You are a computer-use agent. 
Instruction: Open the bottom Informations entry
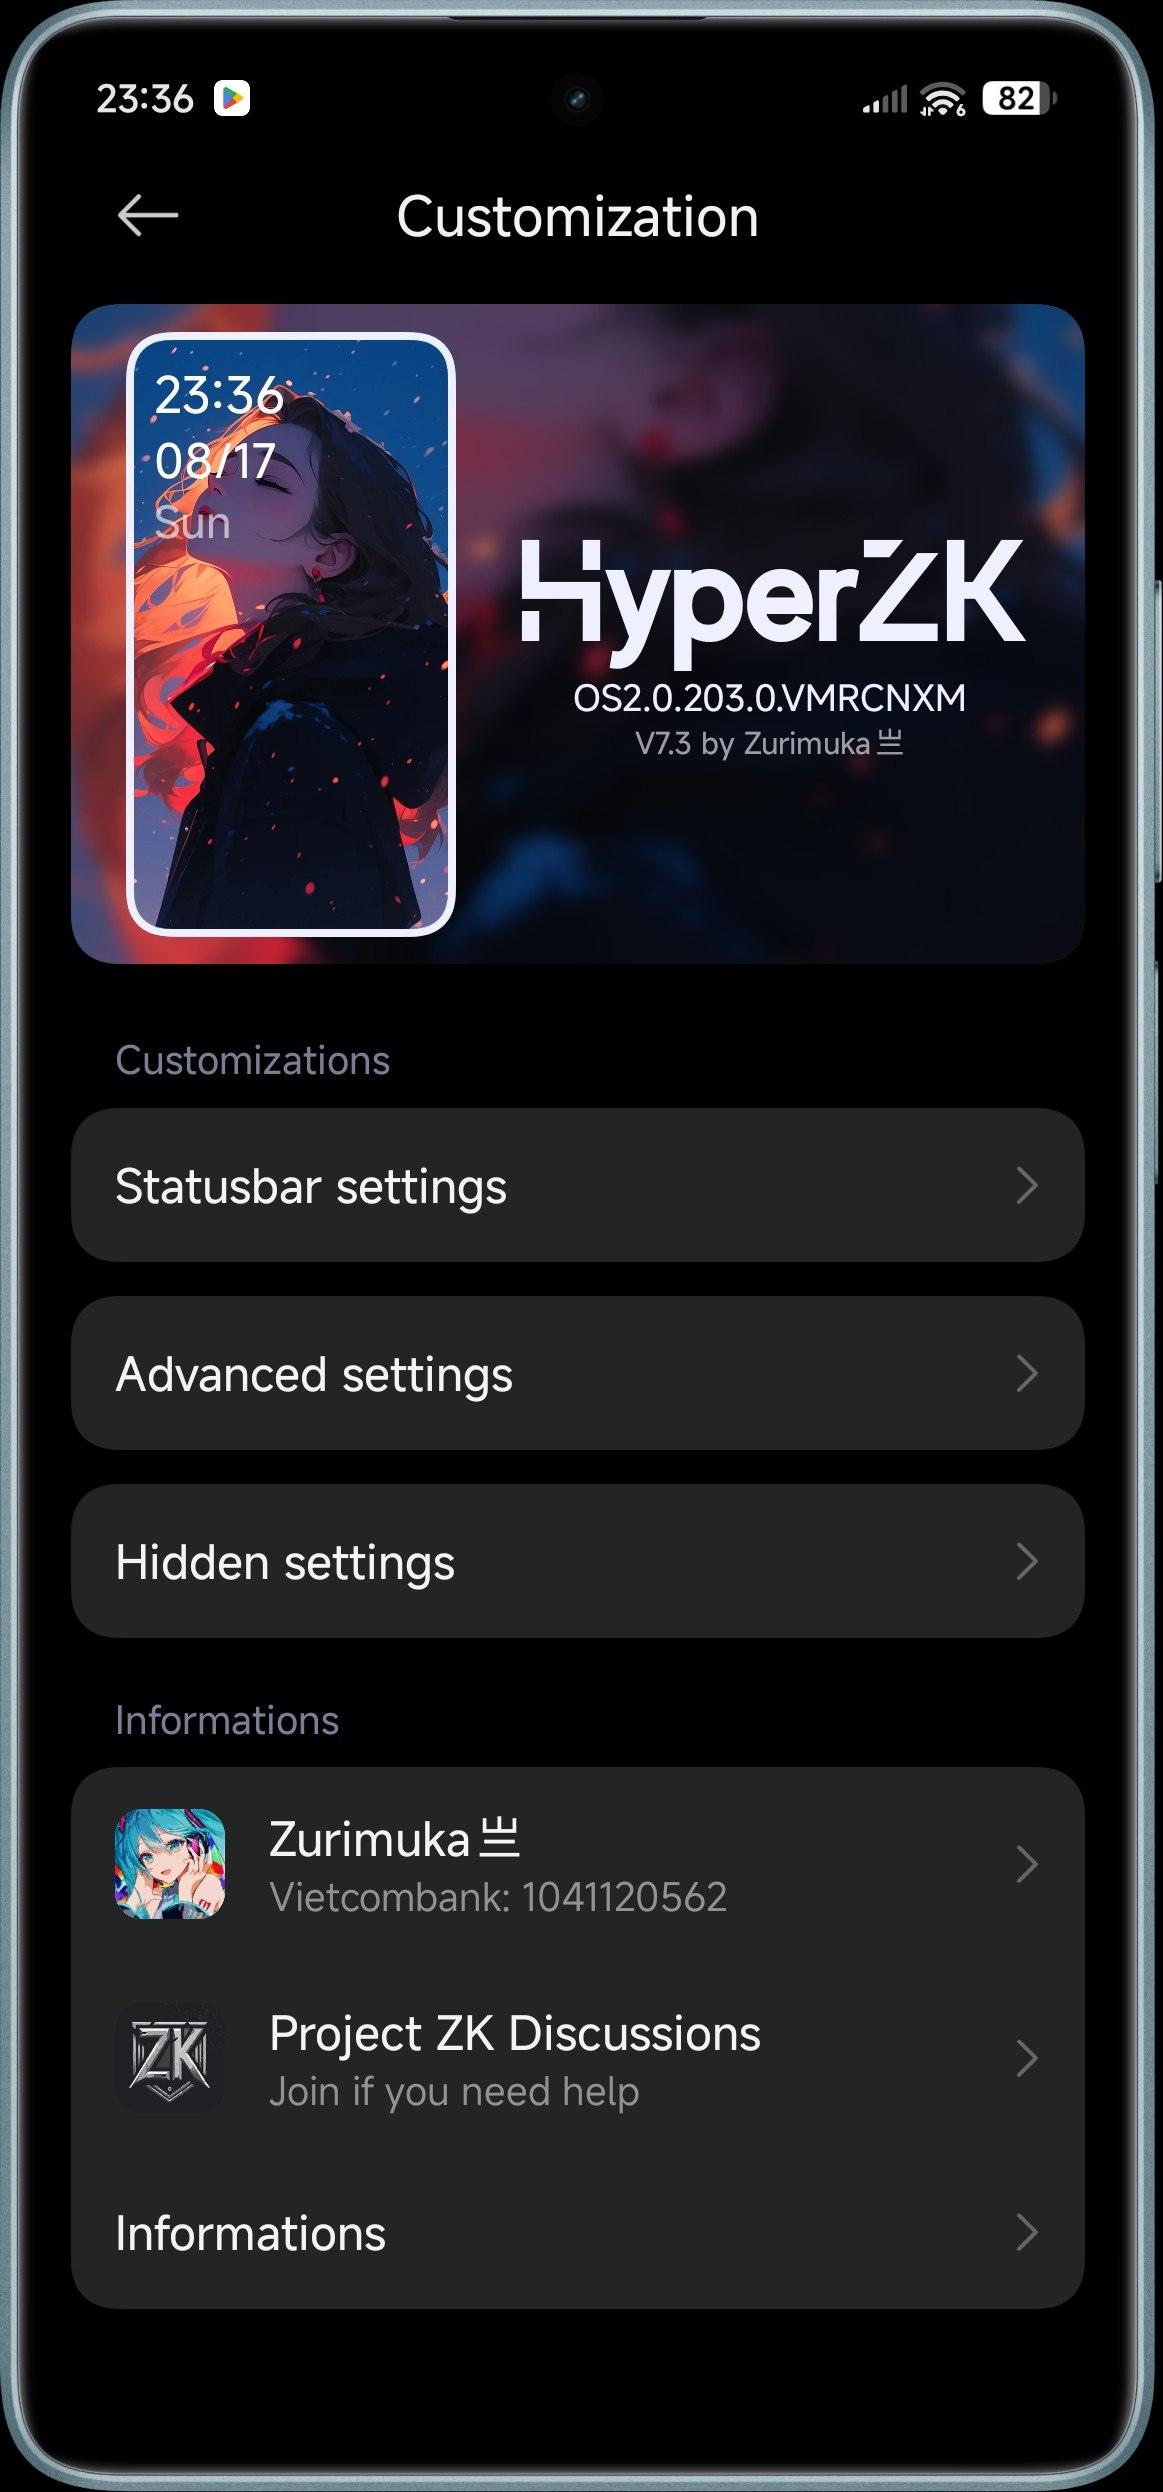(578, 2232)
